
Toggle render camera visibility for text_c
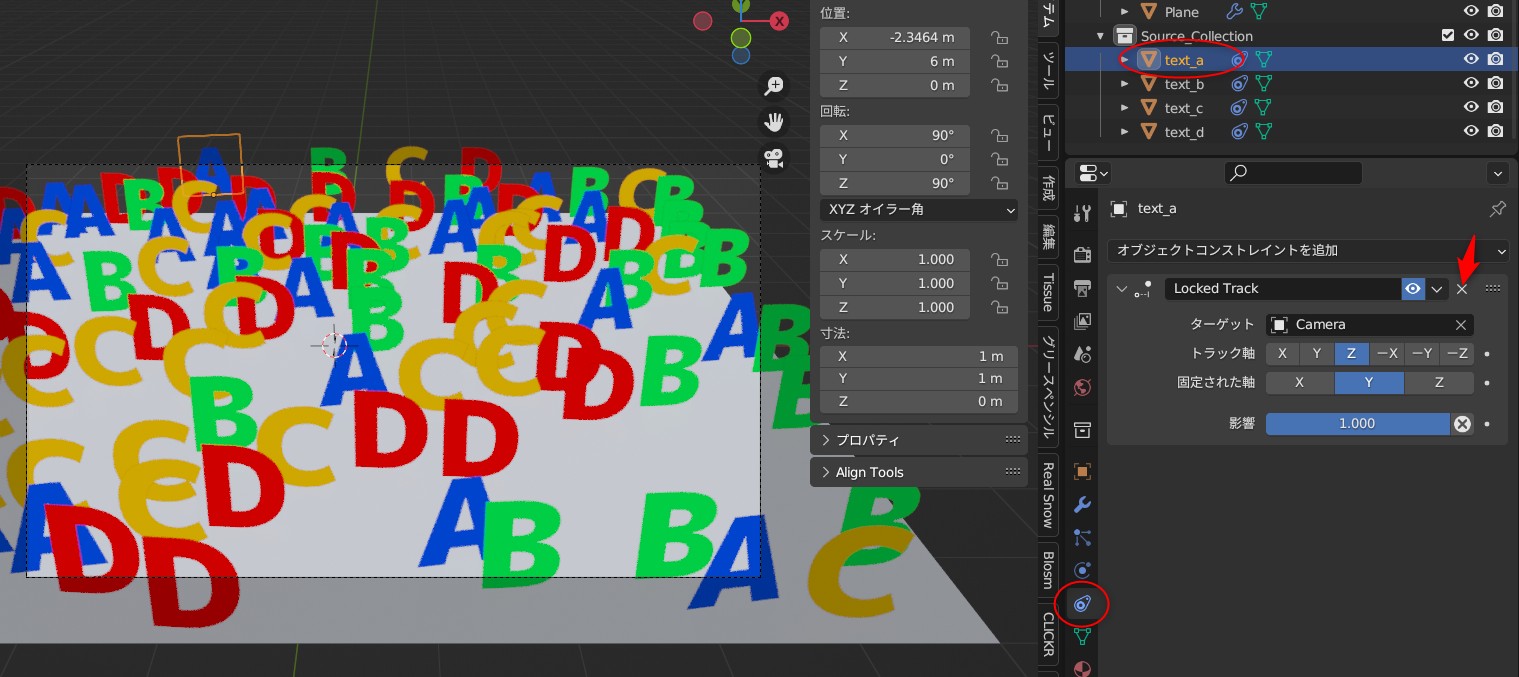point(1495,107)
